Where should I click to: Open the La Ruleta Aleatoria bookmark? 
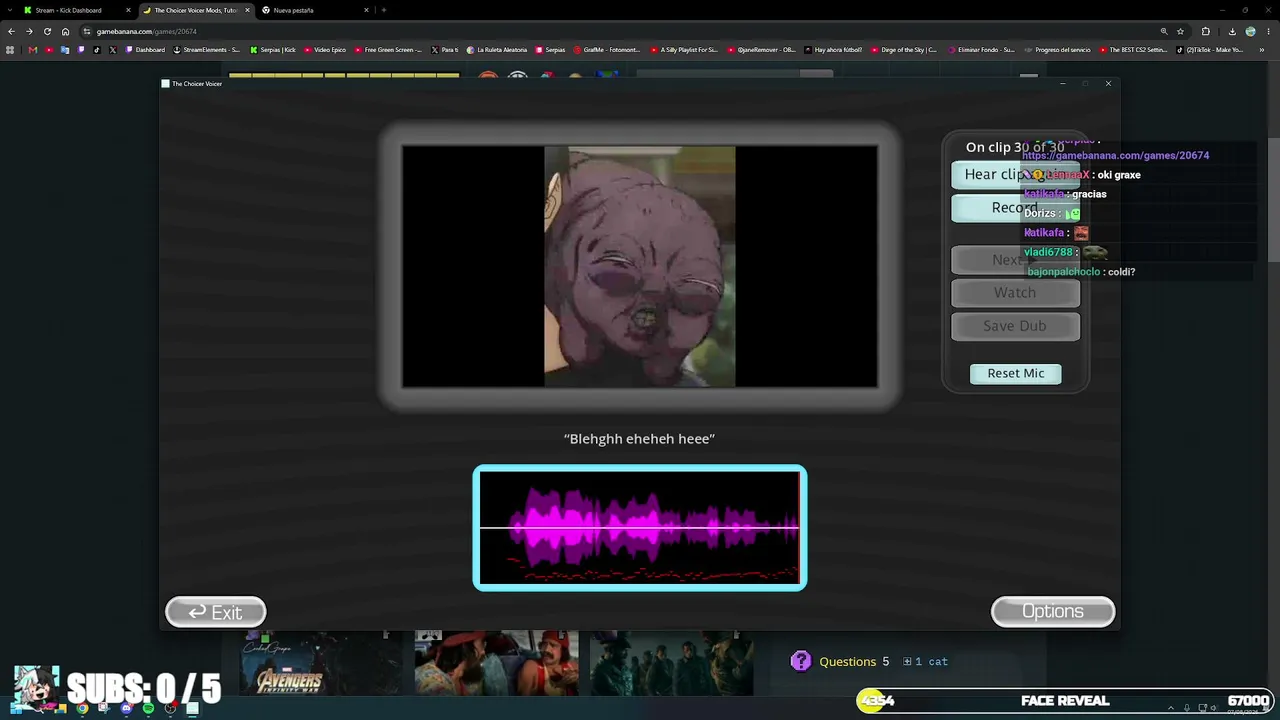[496, 50]
